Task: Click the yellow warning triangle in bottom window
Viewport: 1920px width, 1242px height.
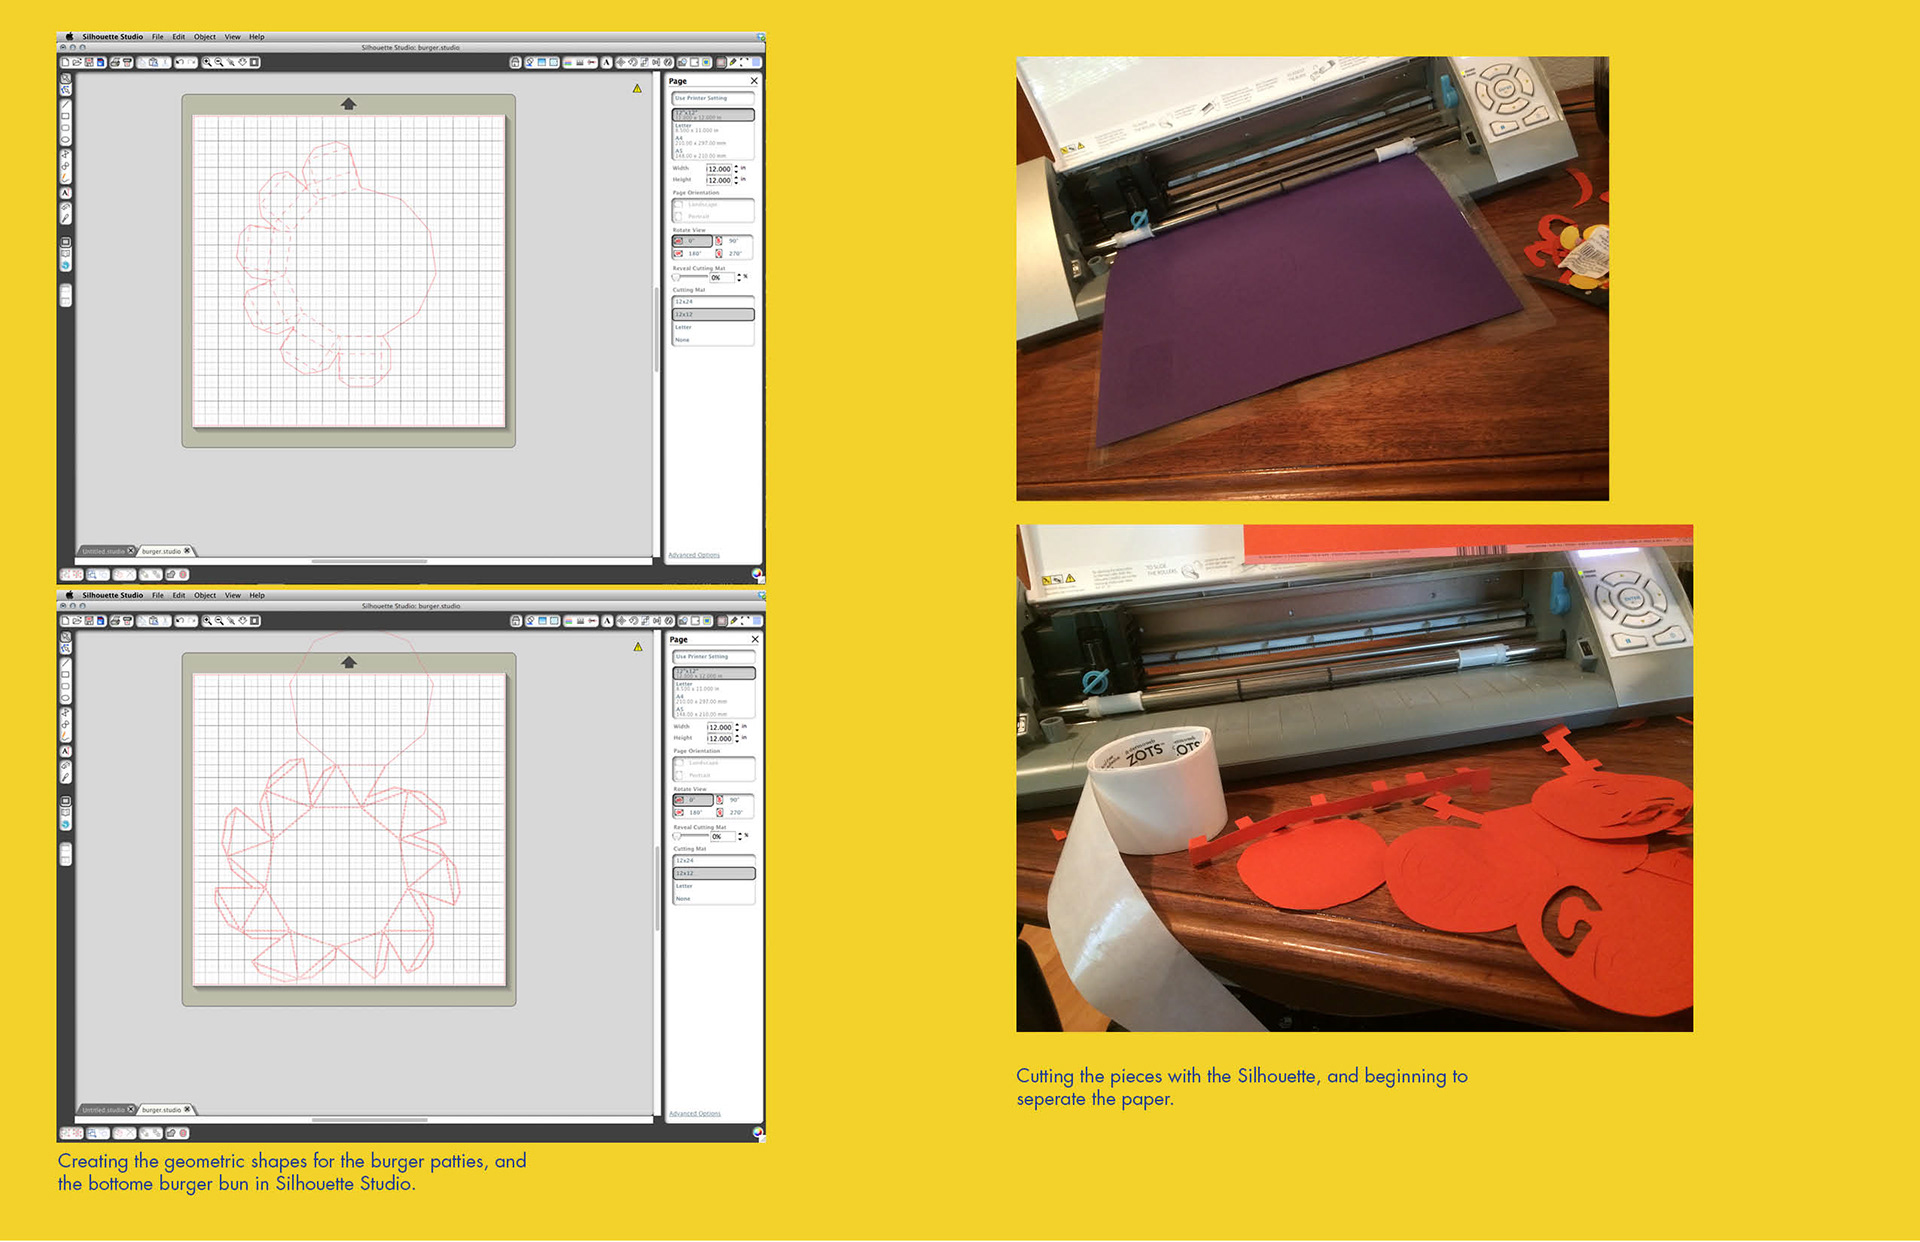Action: tap(638, 647)
